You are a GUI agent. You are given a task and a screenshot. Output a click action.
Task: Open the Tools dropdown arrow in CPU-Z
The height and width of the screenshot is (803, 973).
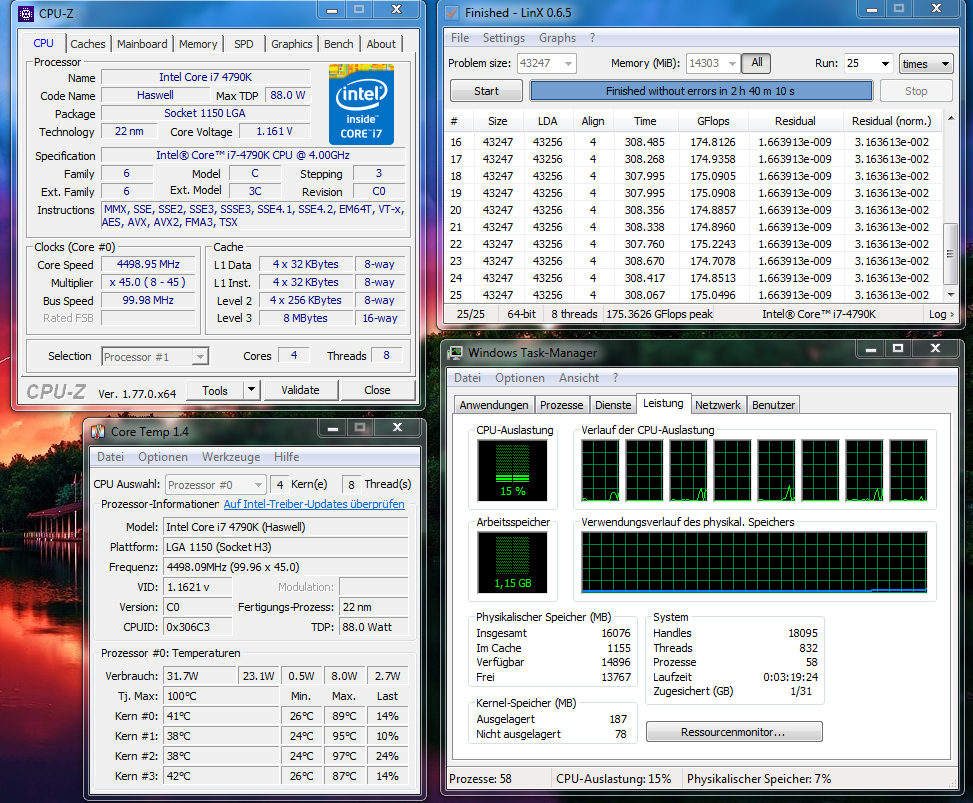[x=251, y=390]
